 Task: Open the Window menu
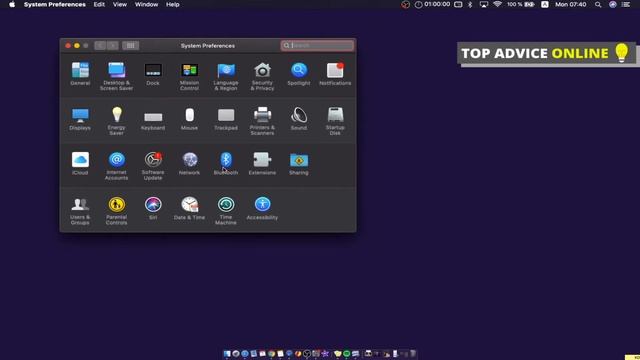point(146,4)
